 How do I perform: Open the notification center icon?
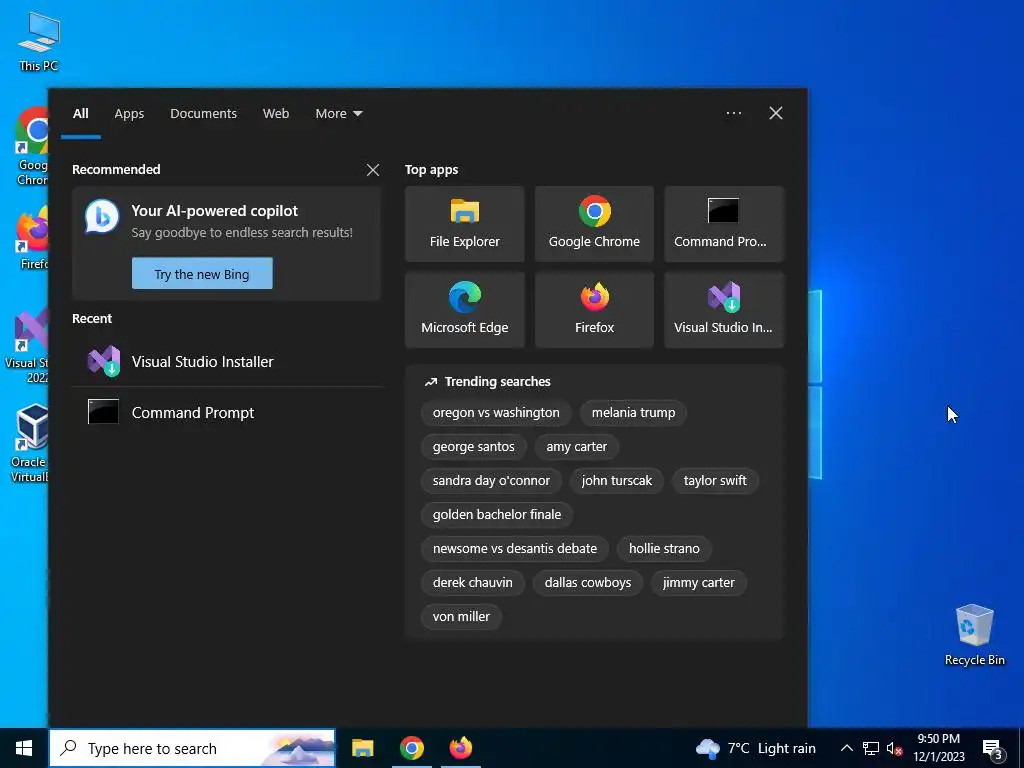[x=992, y=748]
